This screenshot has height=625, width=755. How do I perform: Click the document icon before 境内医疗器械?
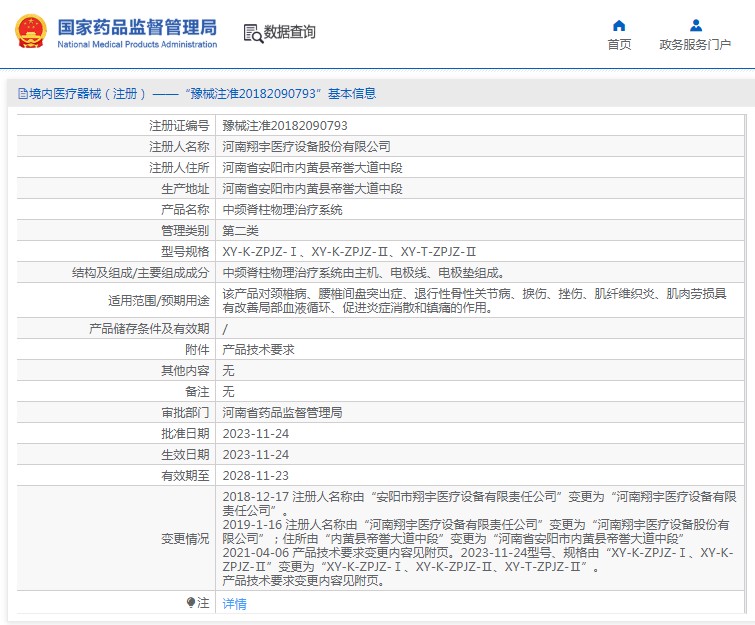tap(23, 93)
